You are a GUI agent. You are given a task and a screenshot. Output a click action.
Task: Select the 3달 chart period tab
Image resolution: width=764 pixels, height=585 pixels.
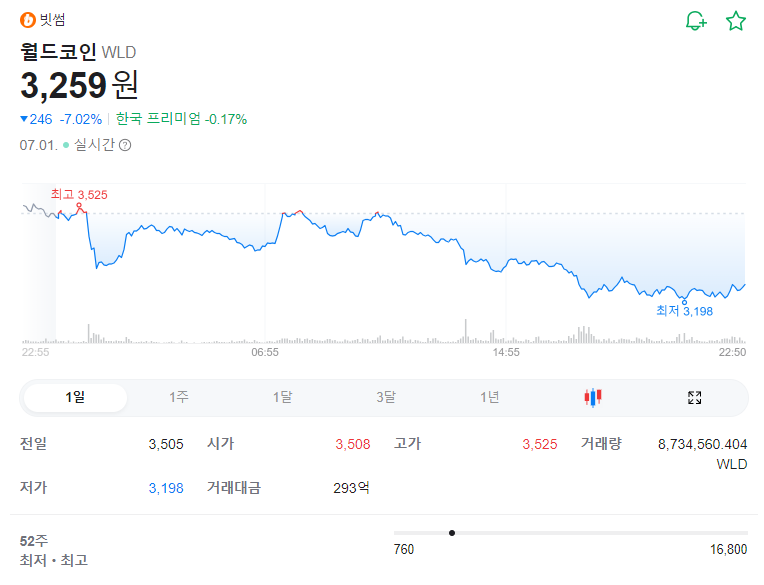pyautogui.click(x=386, y=397)
